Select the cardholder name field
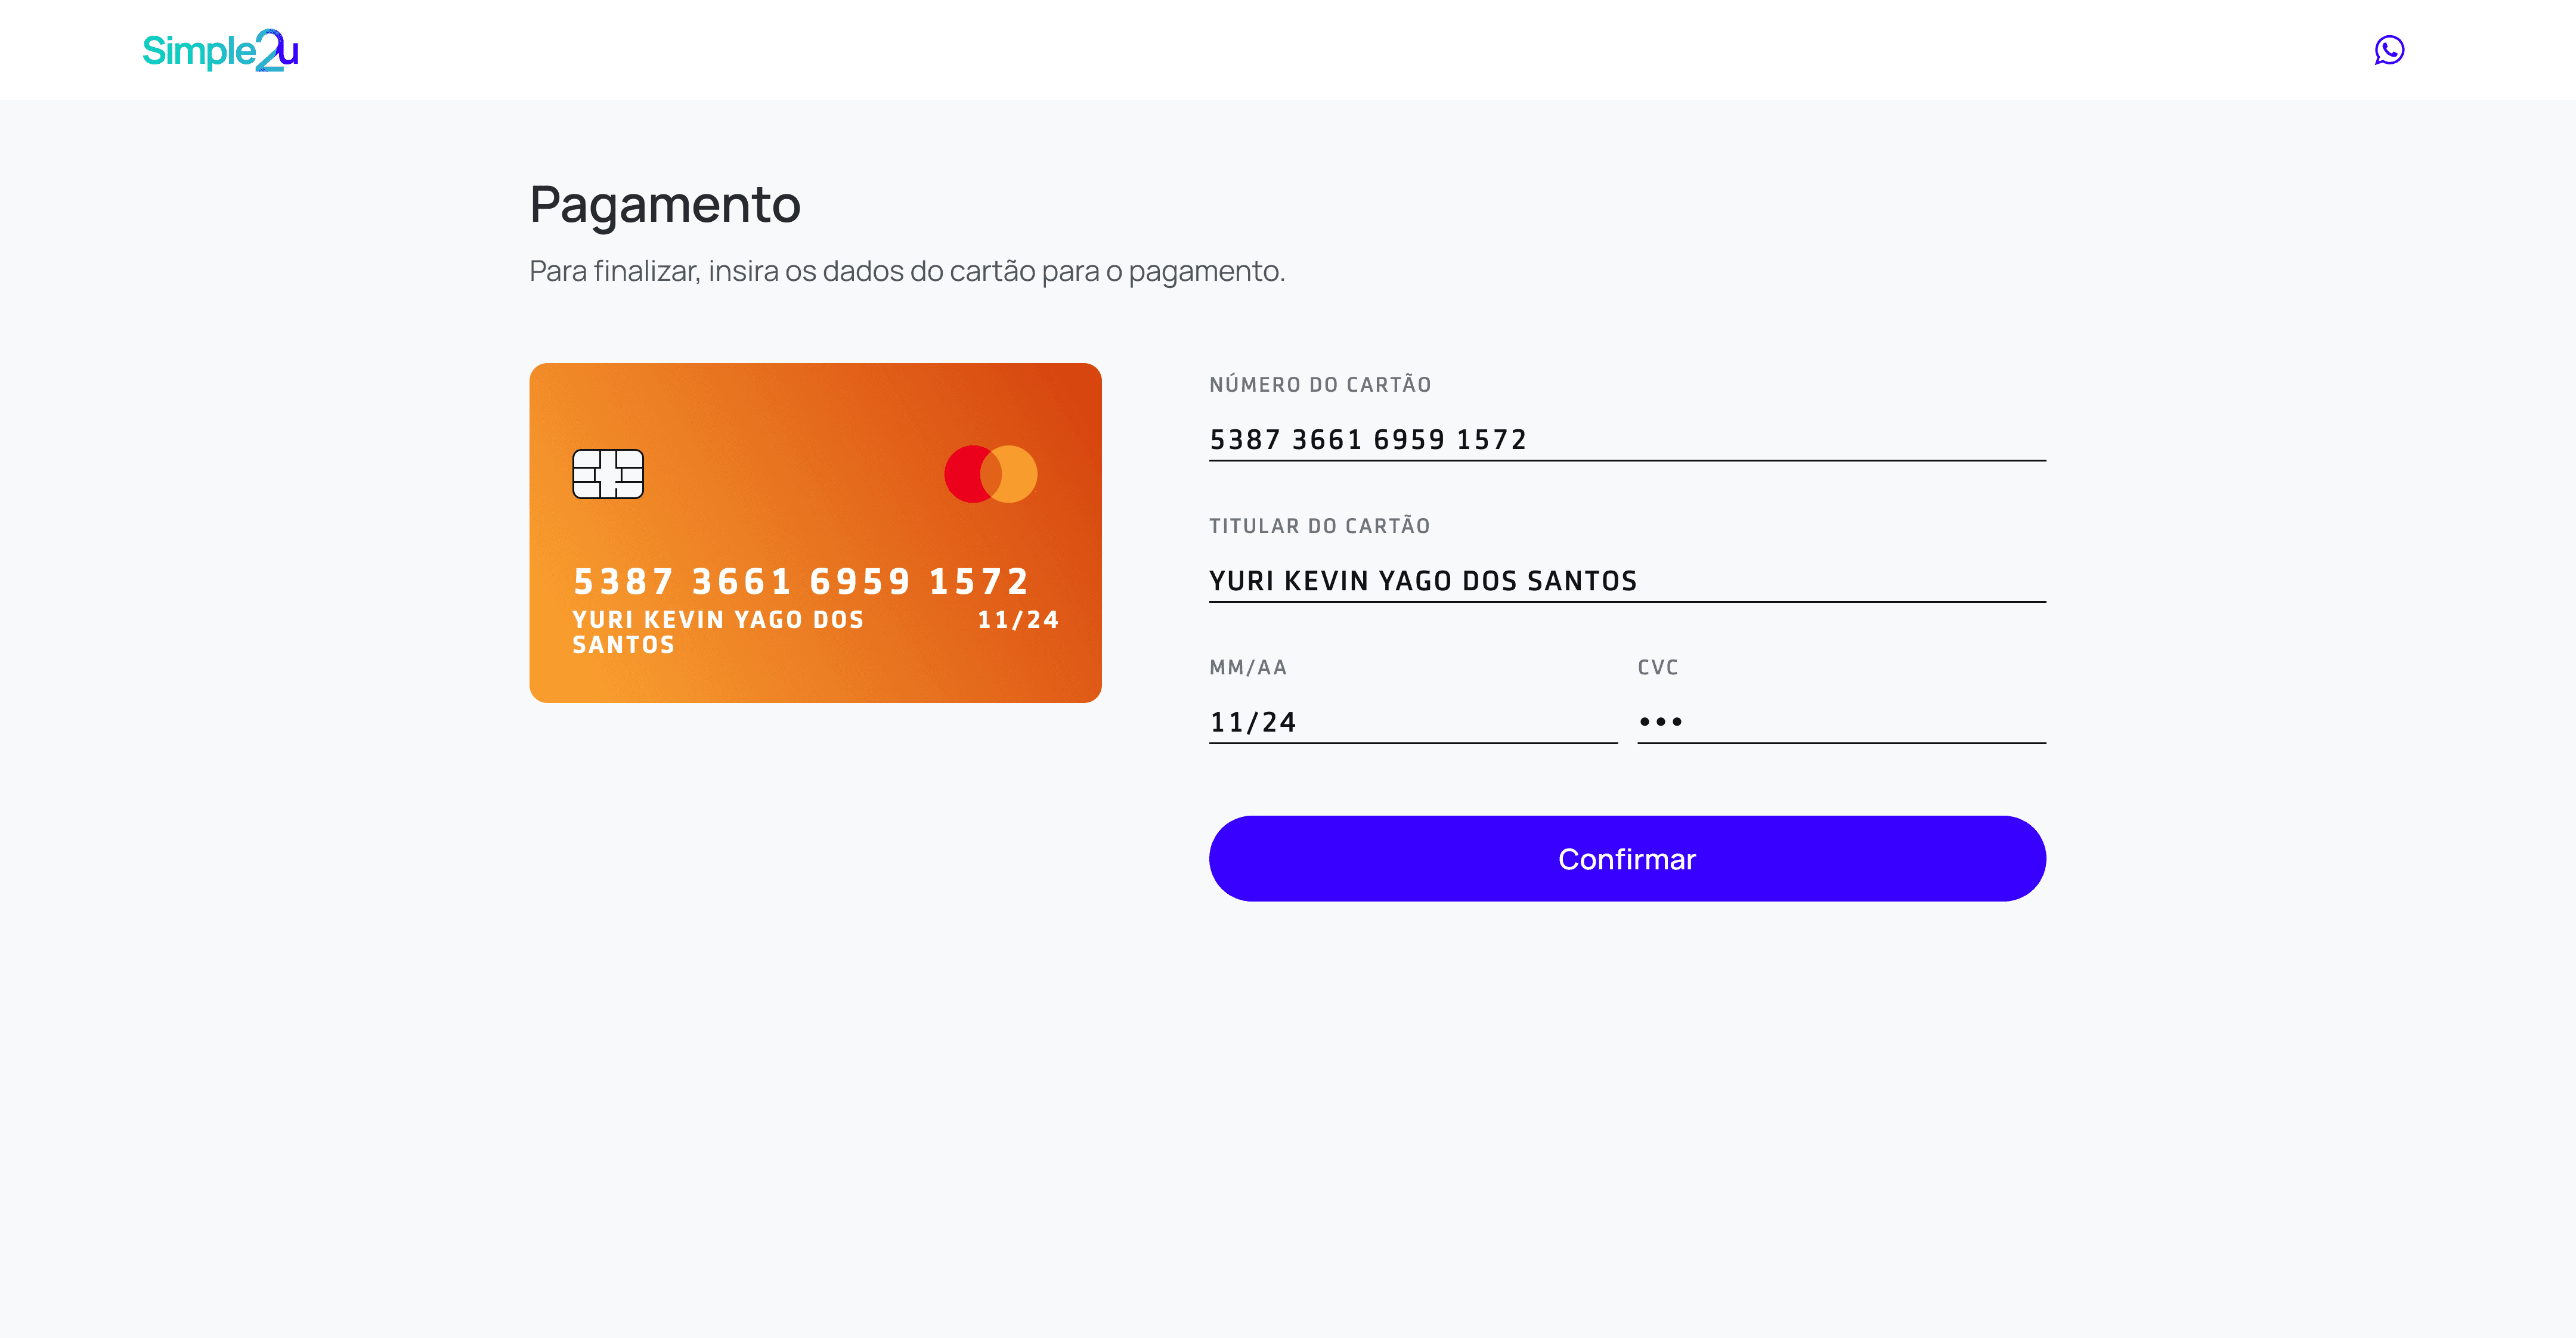 [x=1627, y=581]
